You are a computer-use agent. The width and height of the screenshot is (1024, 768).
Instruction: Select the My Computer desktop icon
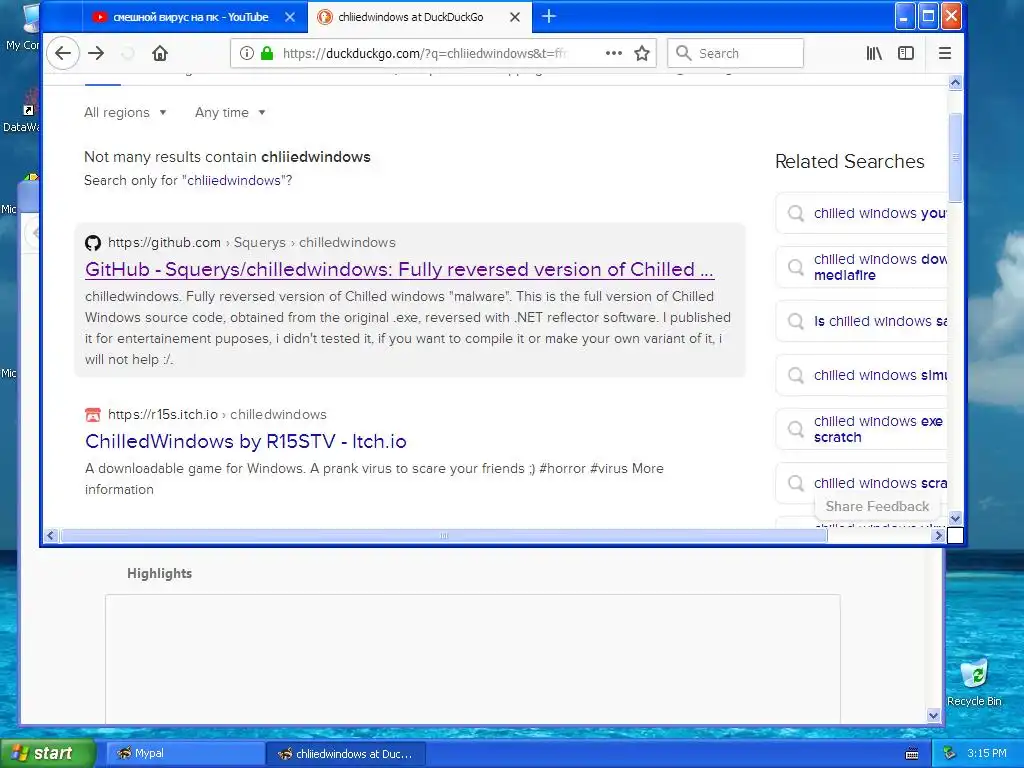coord(22,29)
